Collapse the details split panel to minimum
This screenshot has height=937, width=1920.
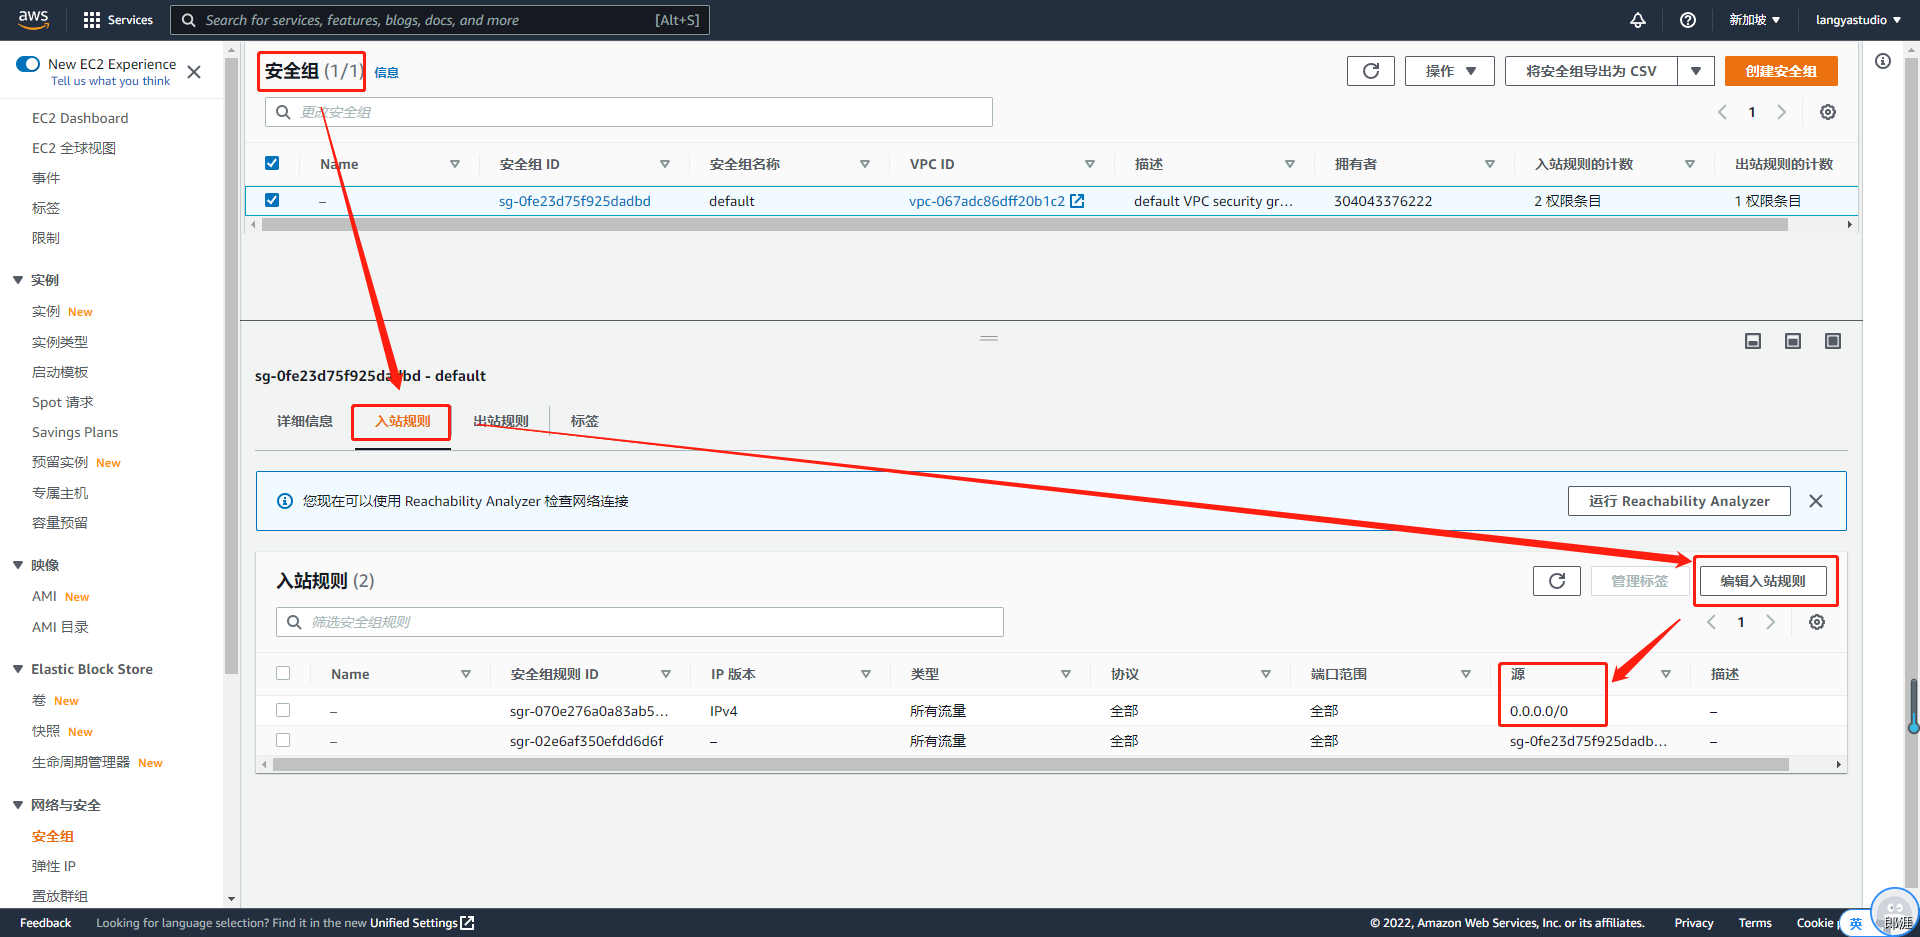[1753, 341]
